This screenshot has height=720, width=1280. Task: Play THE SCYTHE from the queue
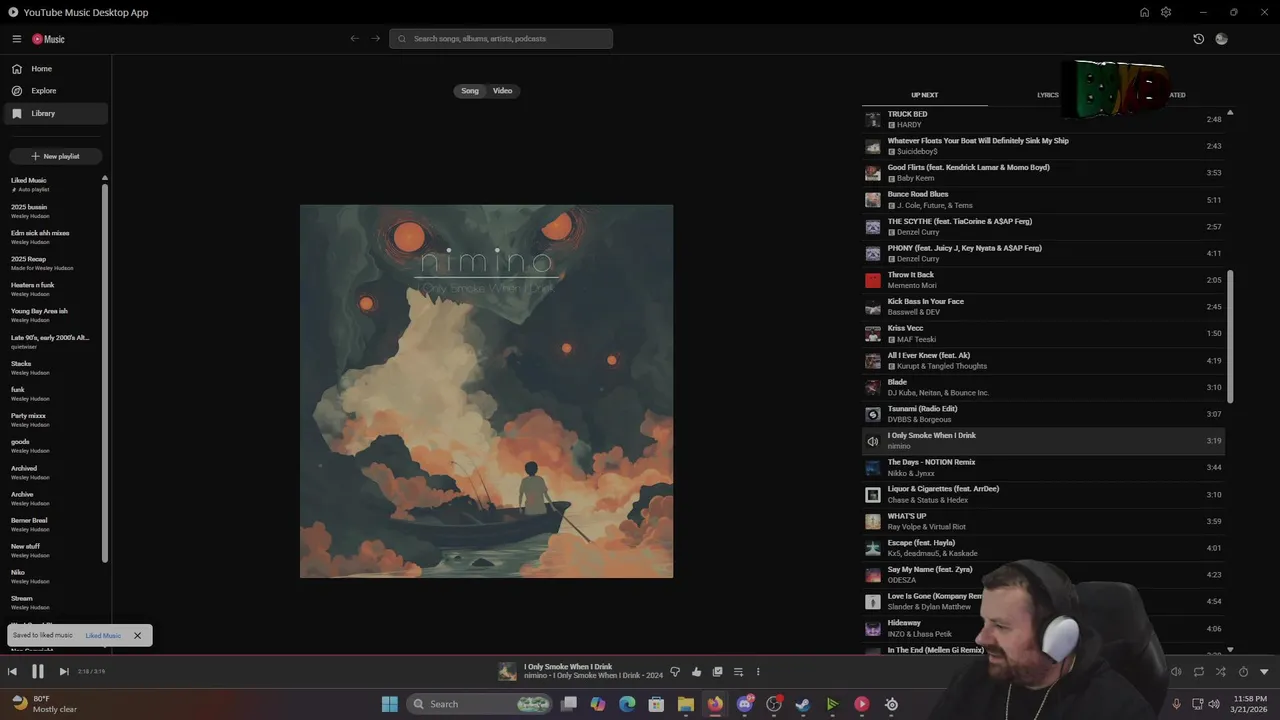pos(1043,226)
